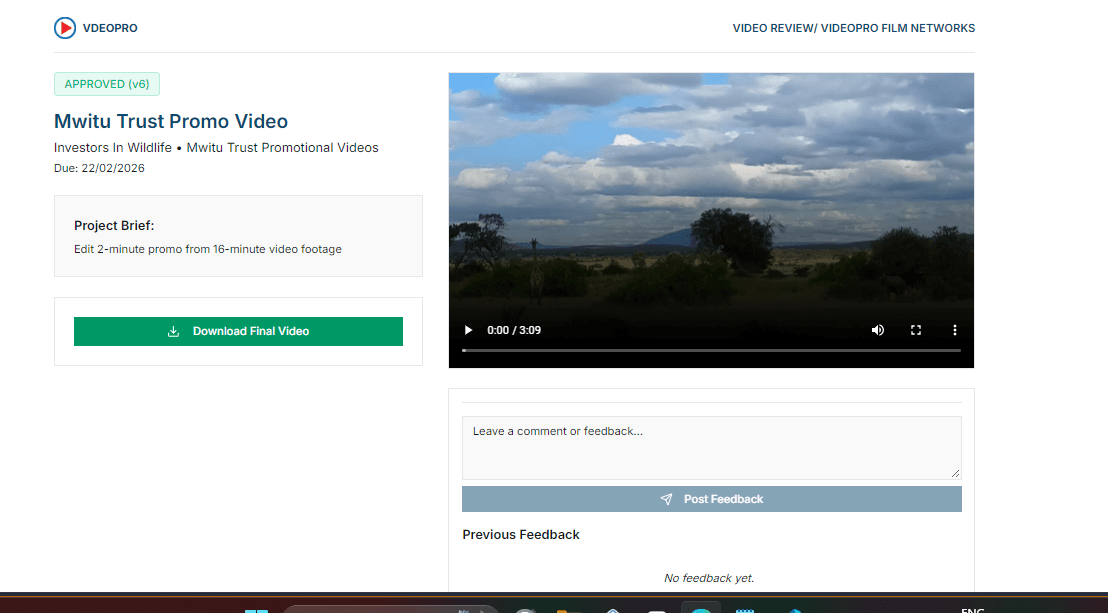1108x613 pixels.
Task: Click 'Investors In Wildlife • Mwitu Trust Promotional Videos' line
Action: tap(216, 148)
